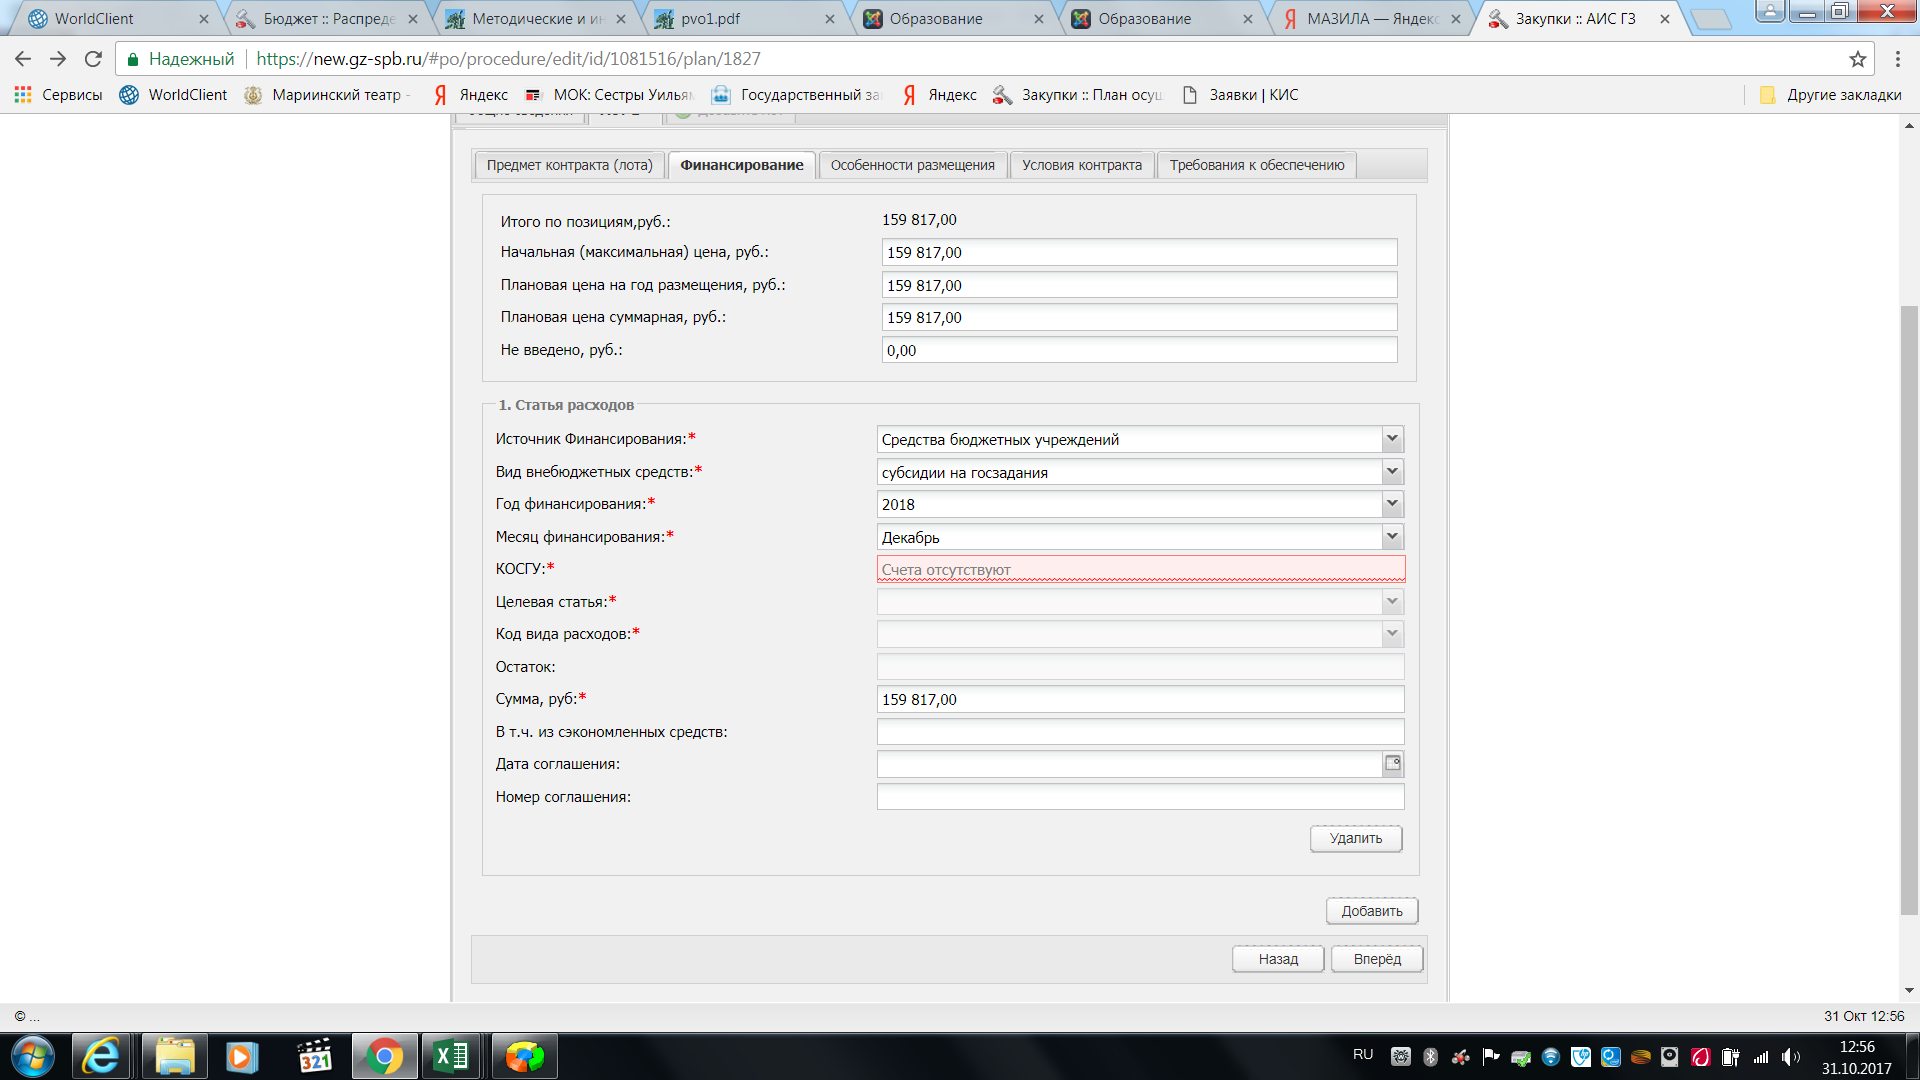1920x1080 pixels.
Task: Expand the Год финансирования dropdown
Action: pos(1391,504)
